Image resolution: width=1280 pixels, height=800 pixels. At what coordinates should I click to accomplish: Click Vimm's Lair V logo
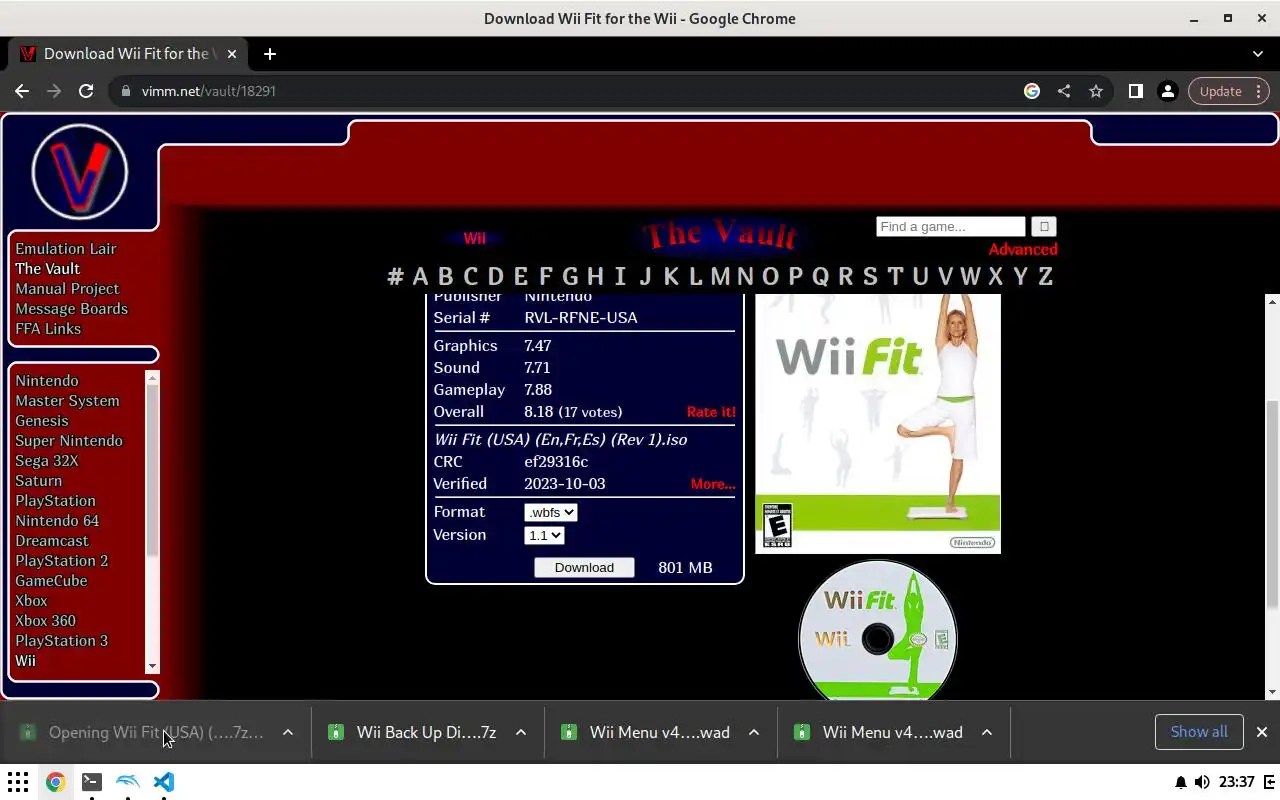(x=80, y=171)
